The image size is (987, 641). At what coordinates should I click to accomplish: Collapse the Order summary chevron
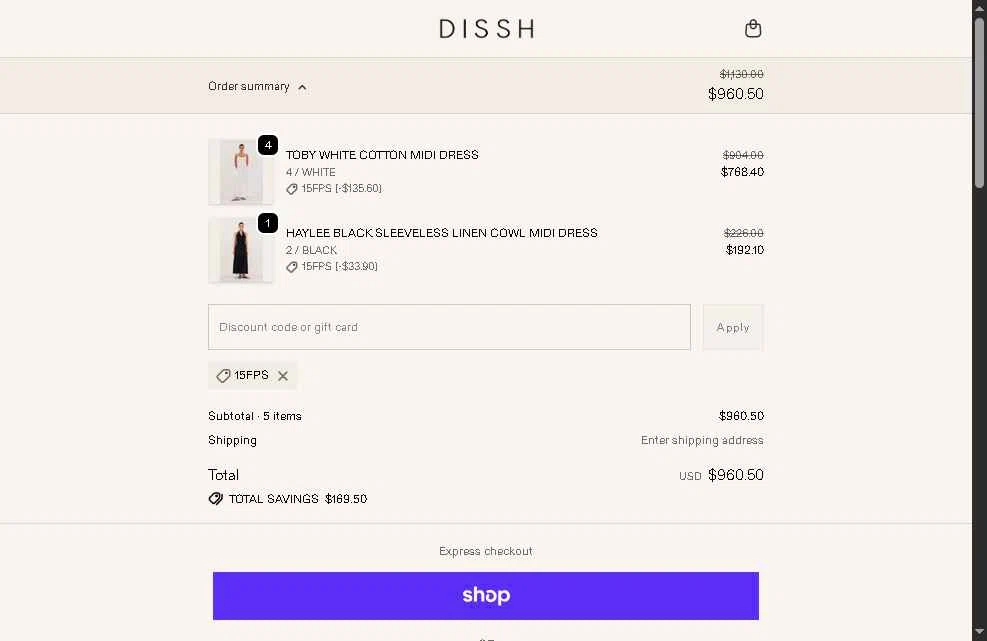click(302, 88)
